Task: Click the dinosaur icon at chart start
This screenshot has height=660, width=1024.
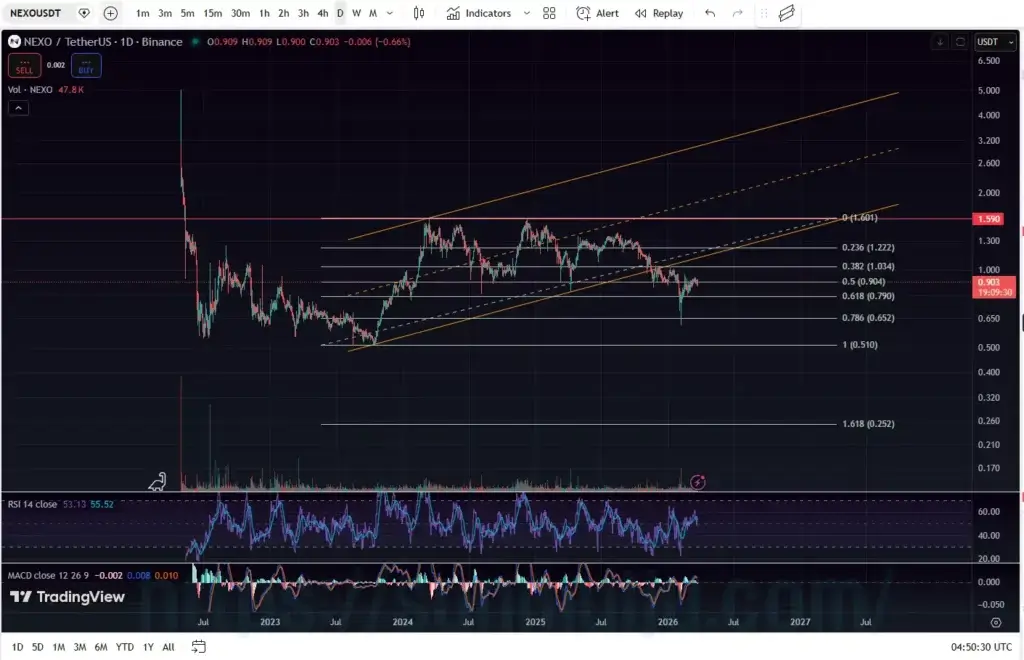Action: [x=157, y=482]
